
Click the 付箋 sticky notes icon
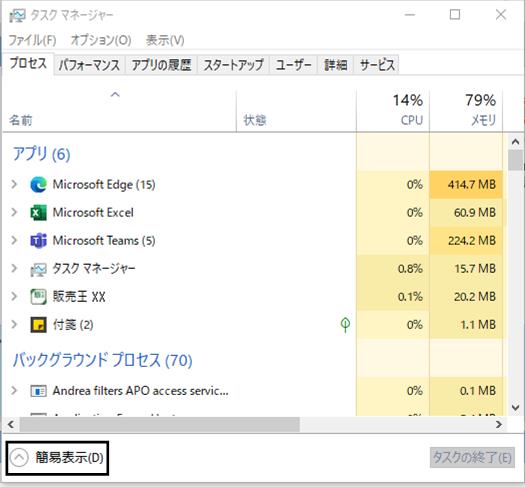point(39,325)
